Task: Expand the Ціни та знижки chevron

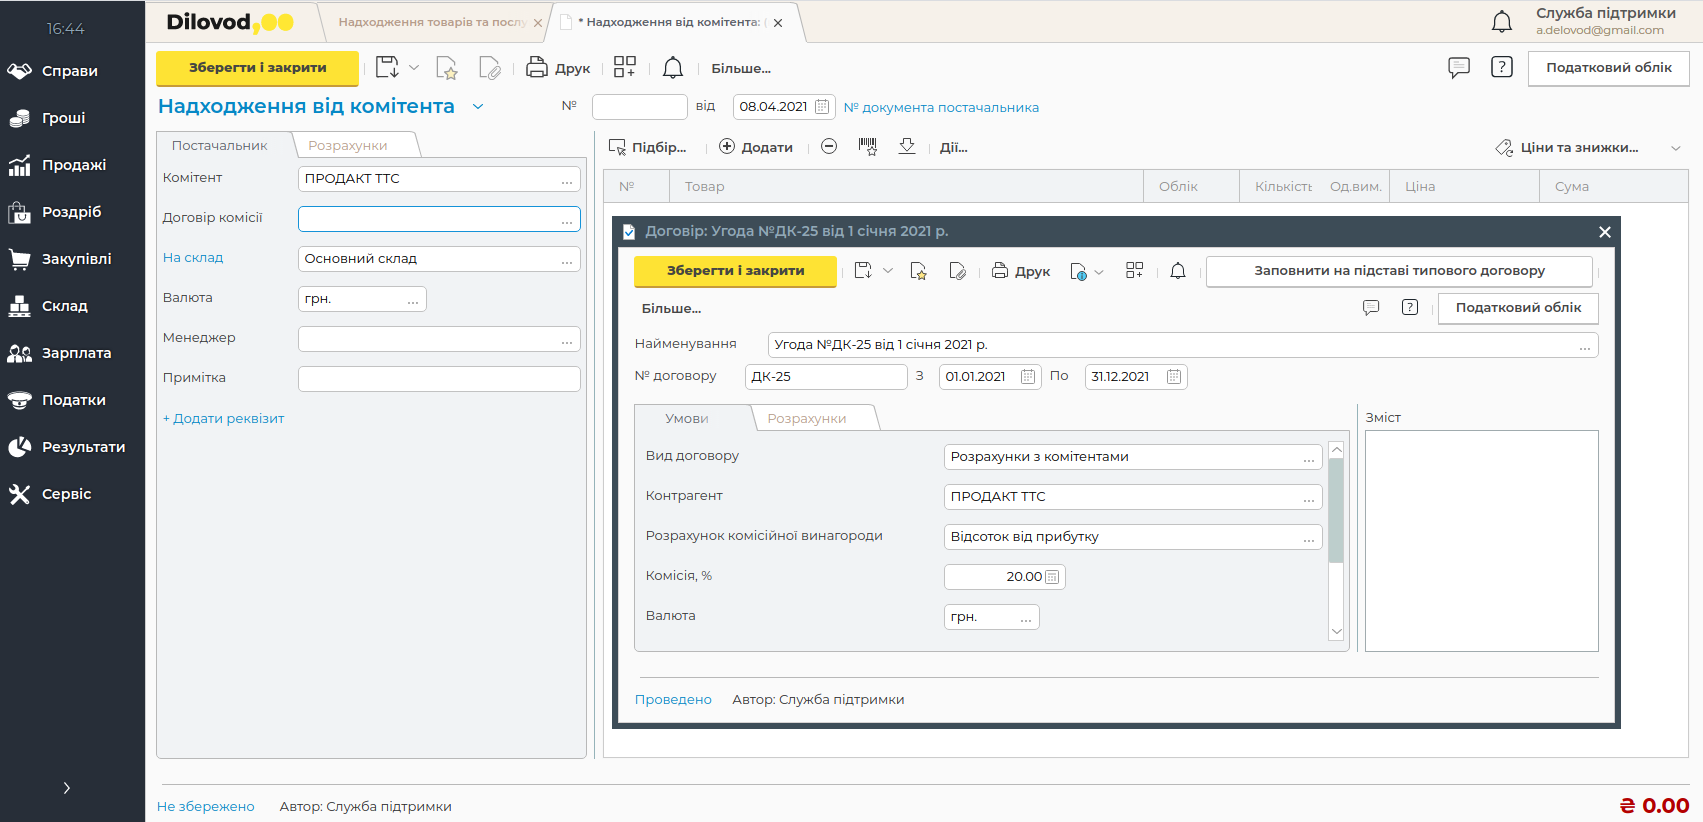Action: click(1676, 148)
